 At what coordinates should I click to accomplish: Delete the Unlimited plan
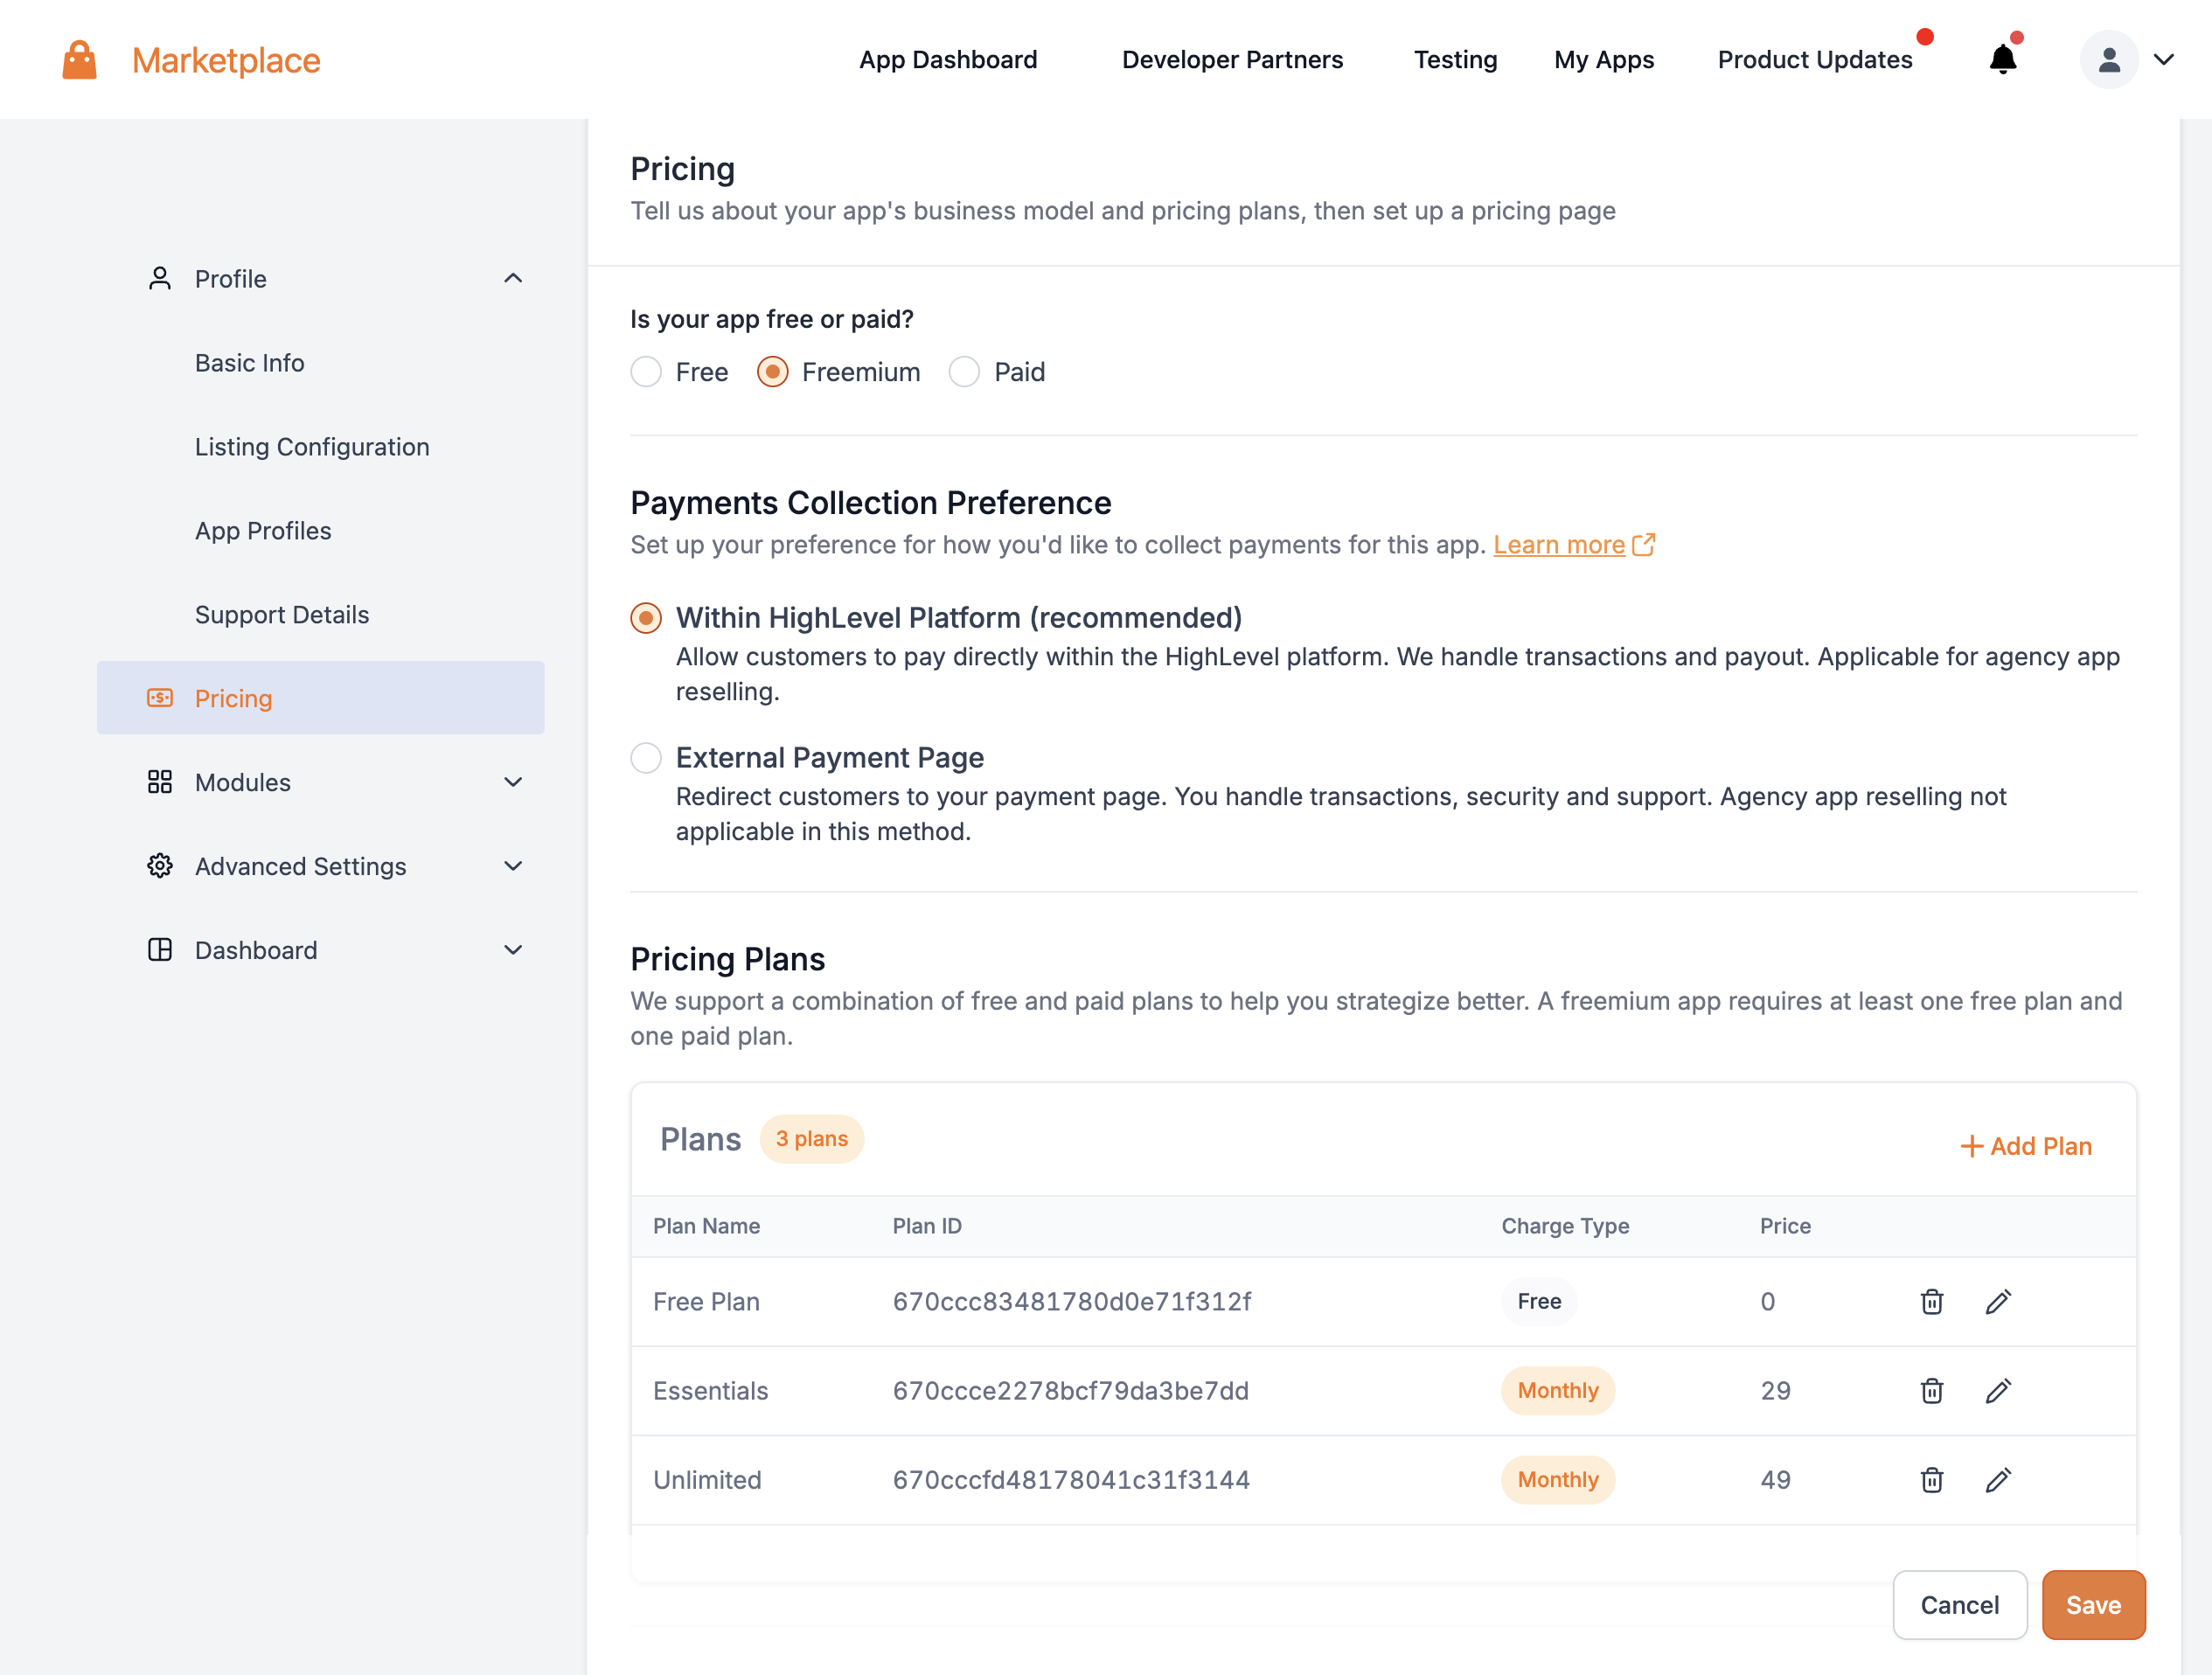(1931, 1479)
